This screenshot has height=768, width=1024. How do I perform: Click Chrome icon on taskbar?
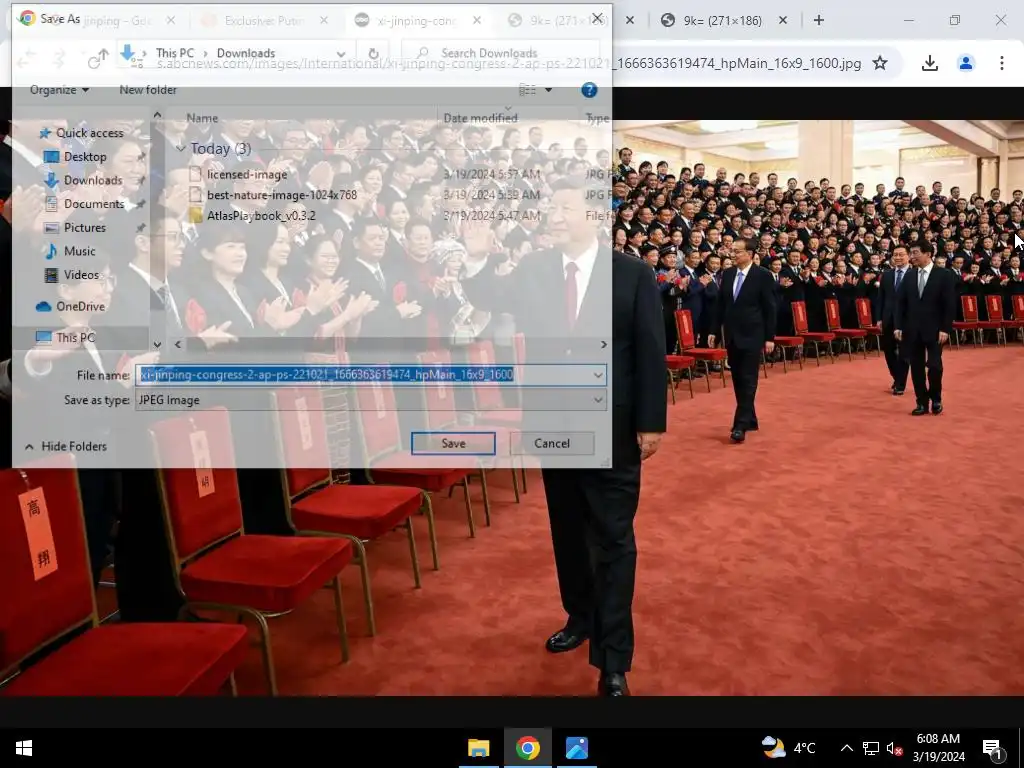tap(528, 748)
